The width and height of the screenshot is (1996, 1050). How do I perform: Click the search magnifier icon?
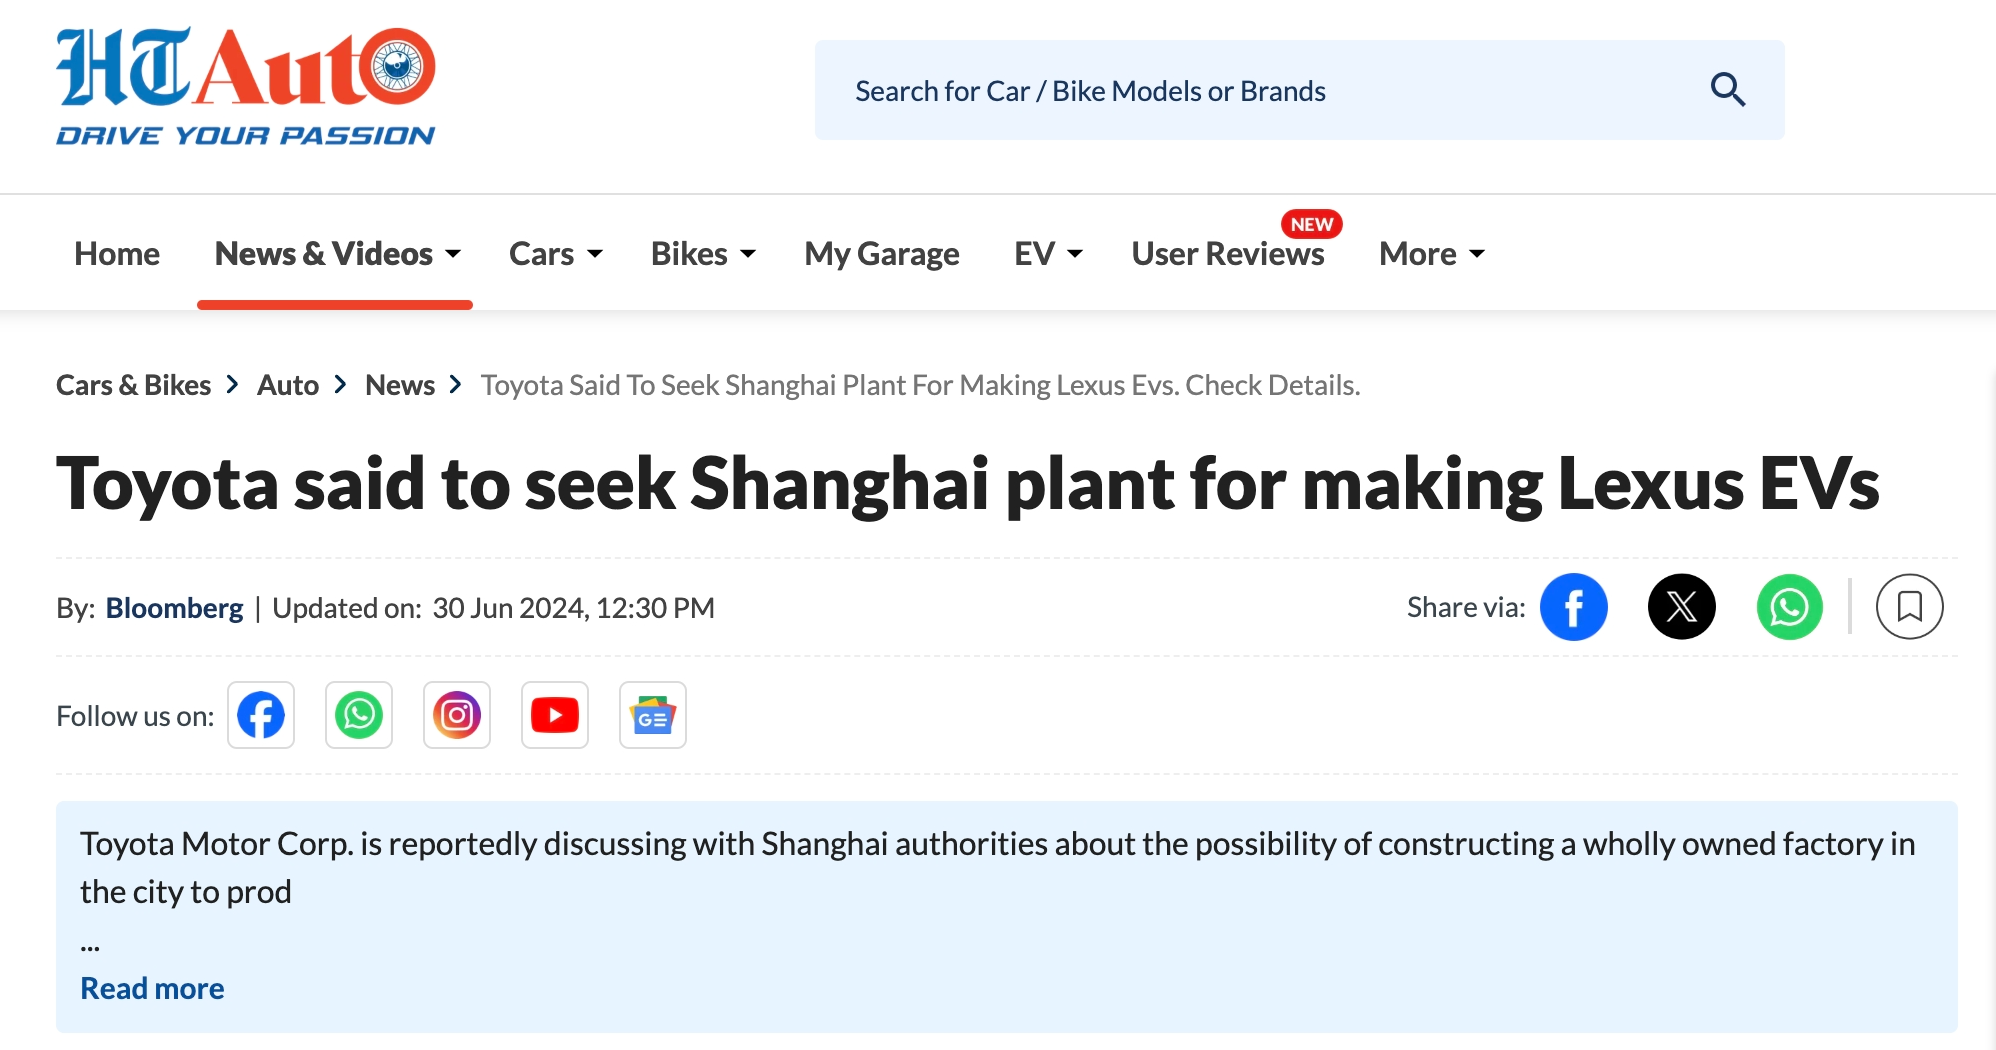point(1727,90)
